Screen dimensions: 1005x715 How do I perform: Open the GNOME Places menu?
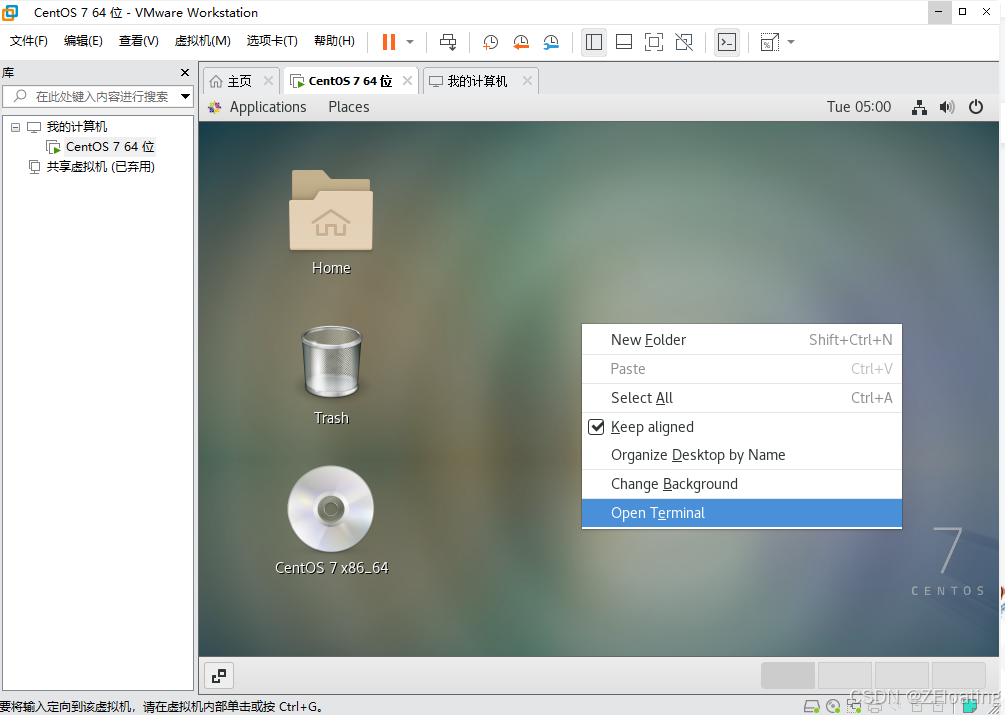tap(349, 107)
